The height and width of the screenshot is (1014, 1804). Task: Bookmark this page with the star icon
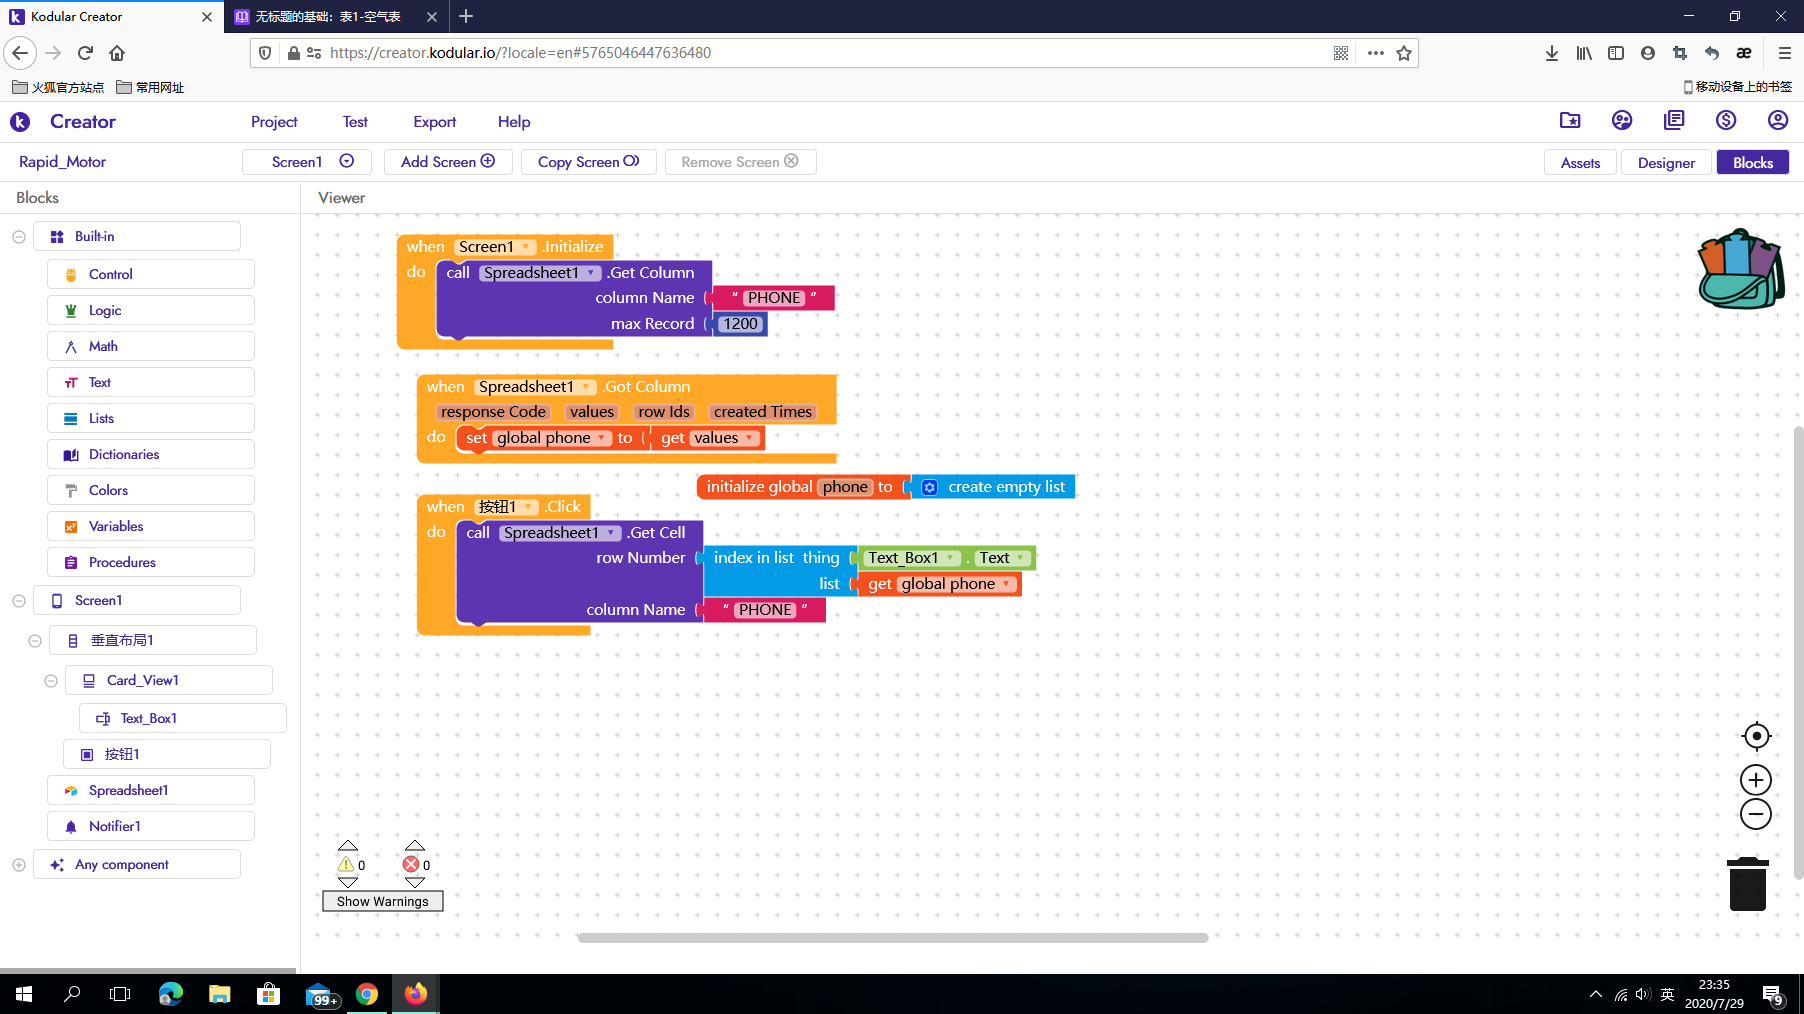tap(1404, 53)
